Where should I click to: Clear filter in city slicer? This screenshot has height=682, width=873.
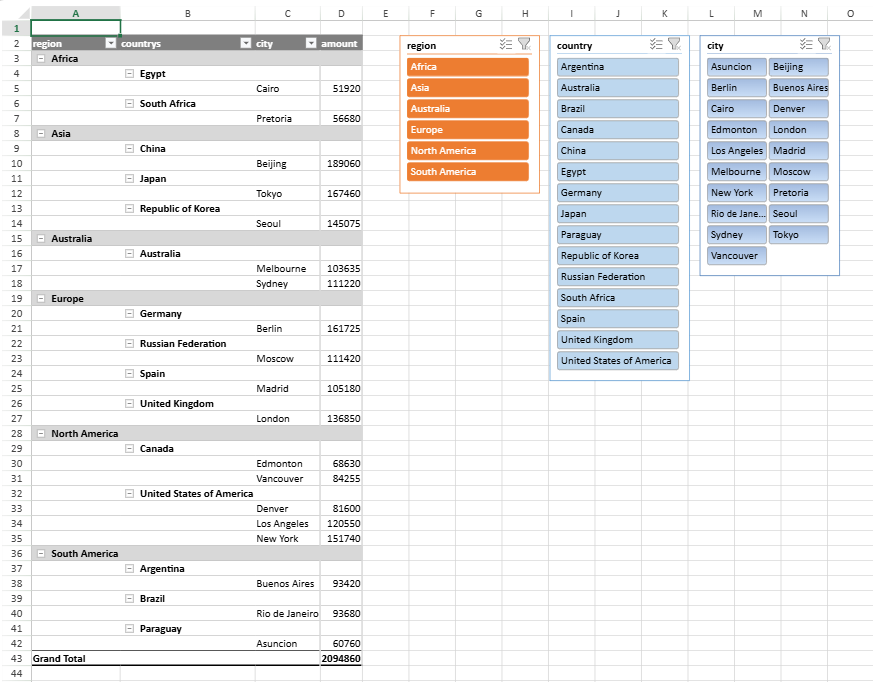(825, 44)
